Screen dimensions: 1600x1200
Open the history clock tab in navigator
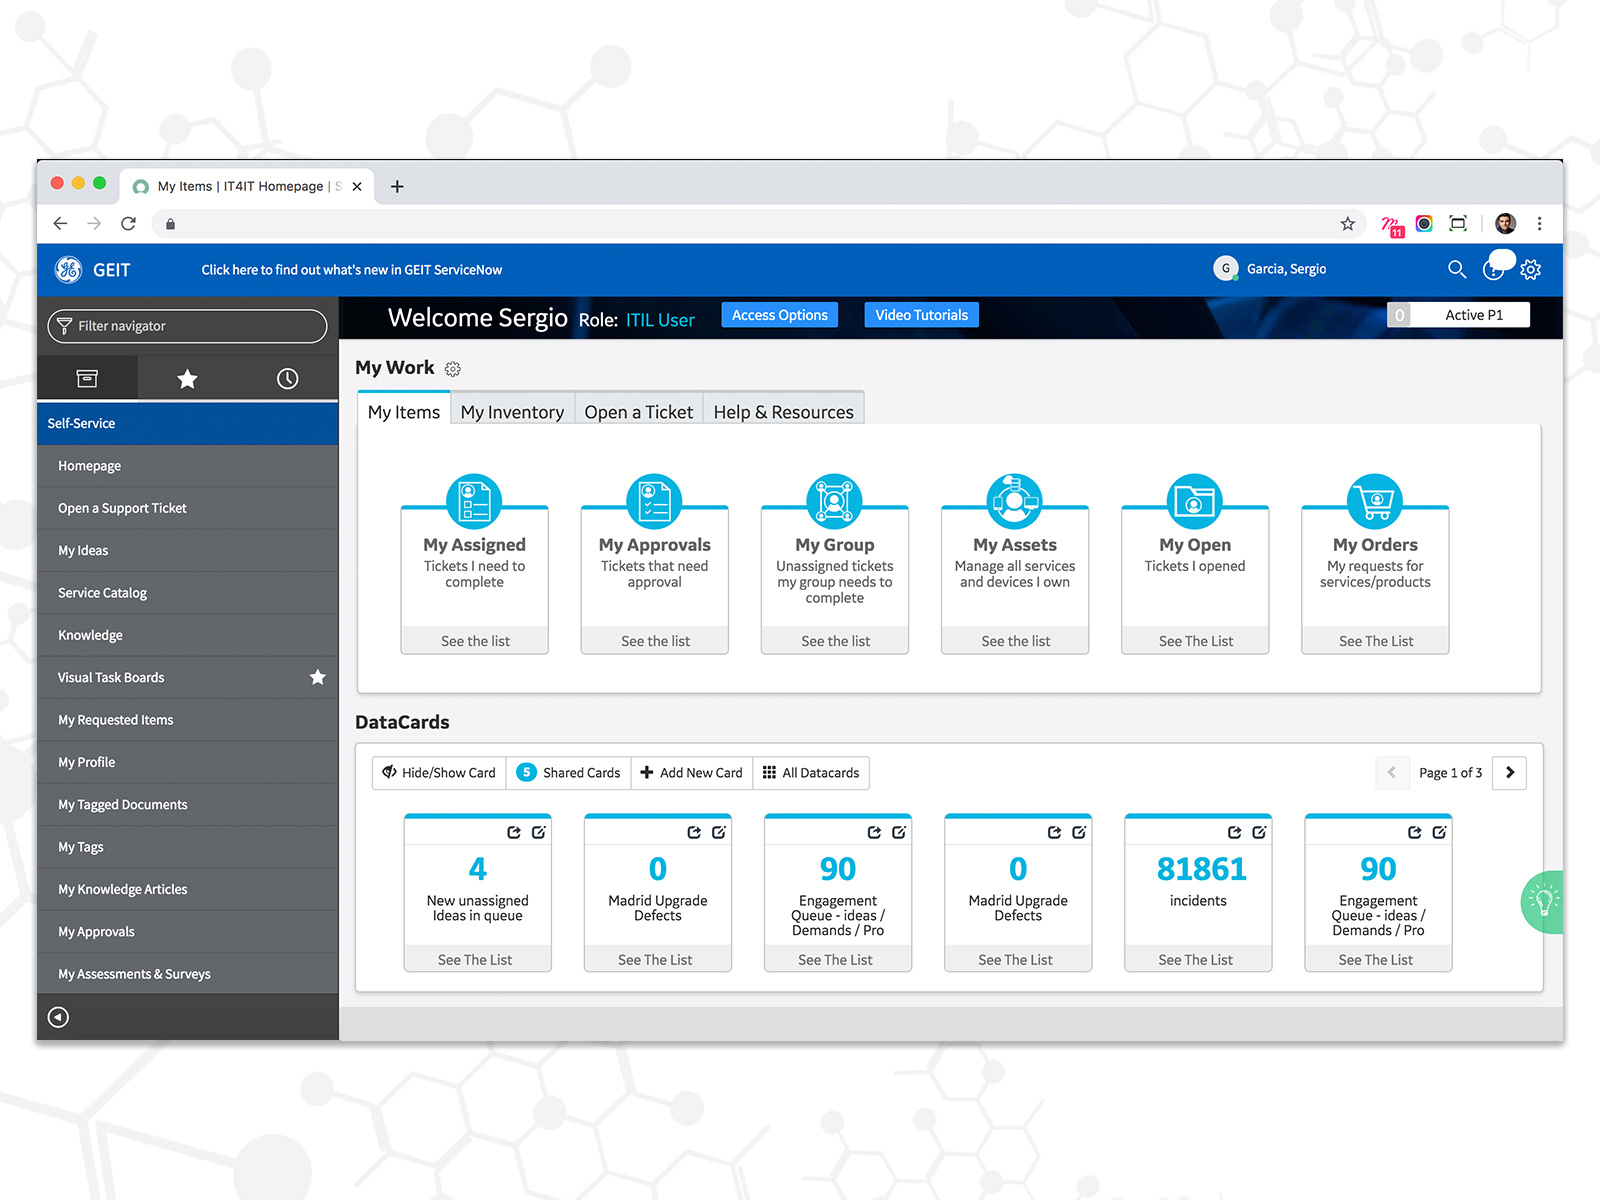(287, 379)
